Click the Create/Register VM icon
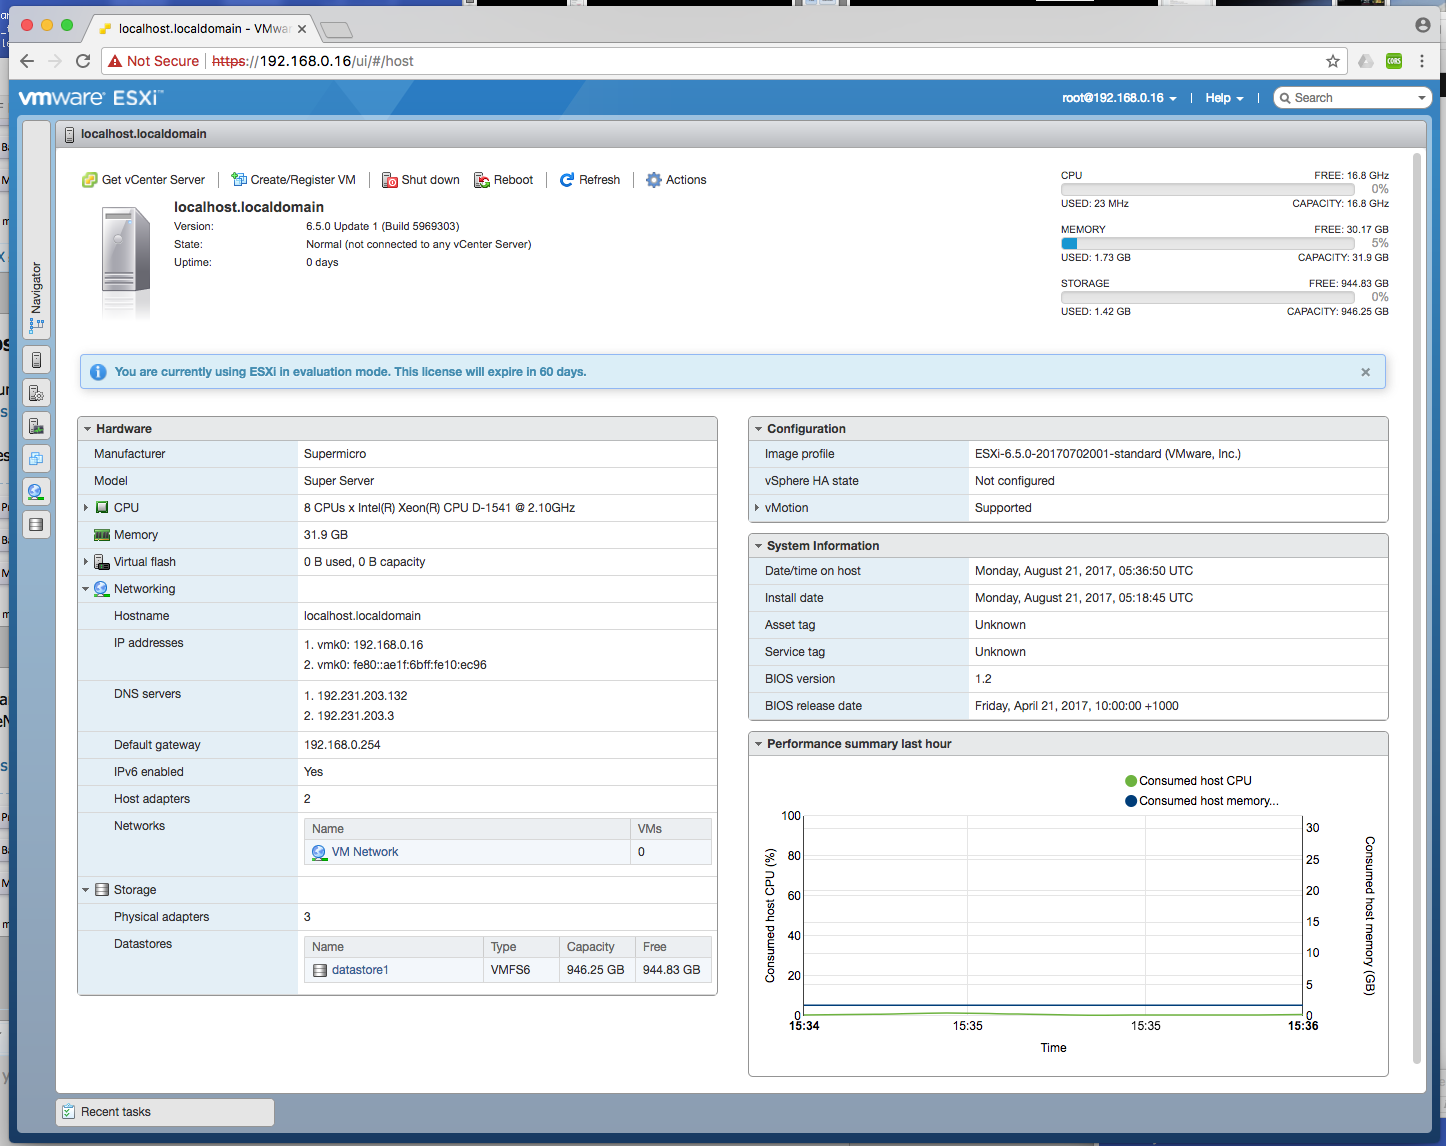 tap(239, 180)
